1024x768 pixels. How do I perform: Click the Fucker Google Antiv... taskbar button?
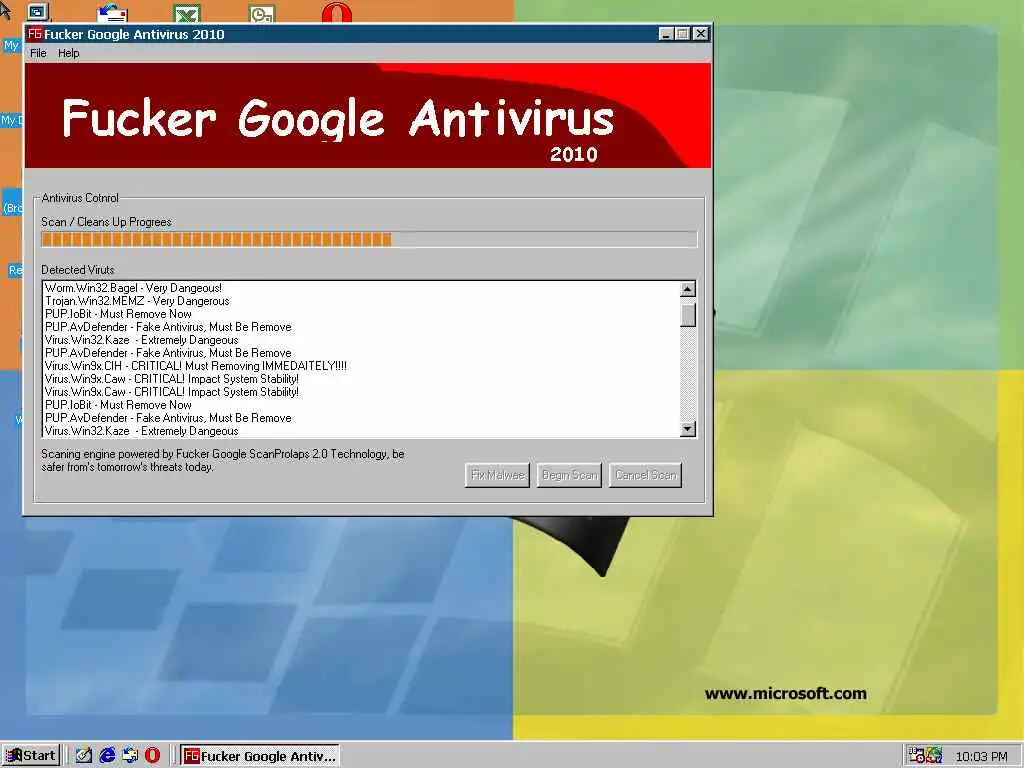pos(260,756)
